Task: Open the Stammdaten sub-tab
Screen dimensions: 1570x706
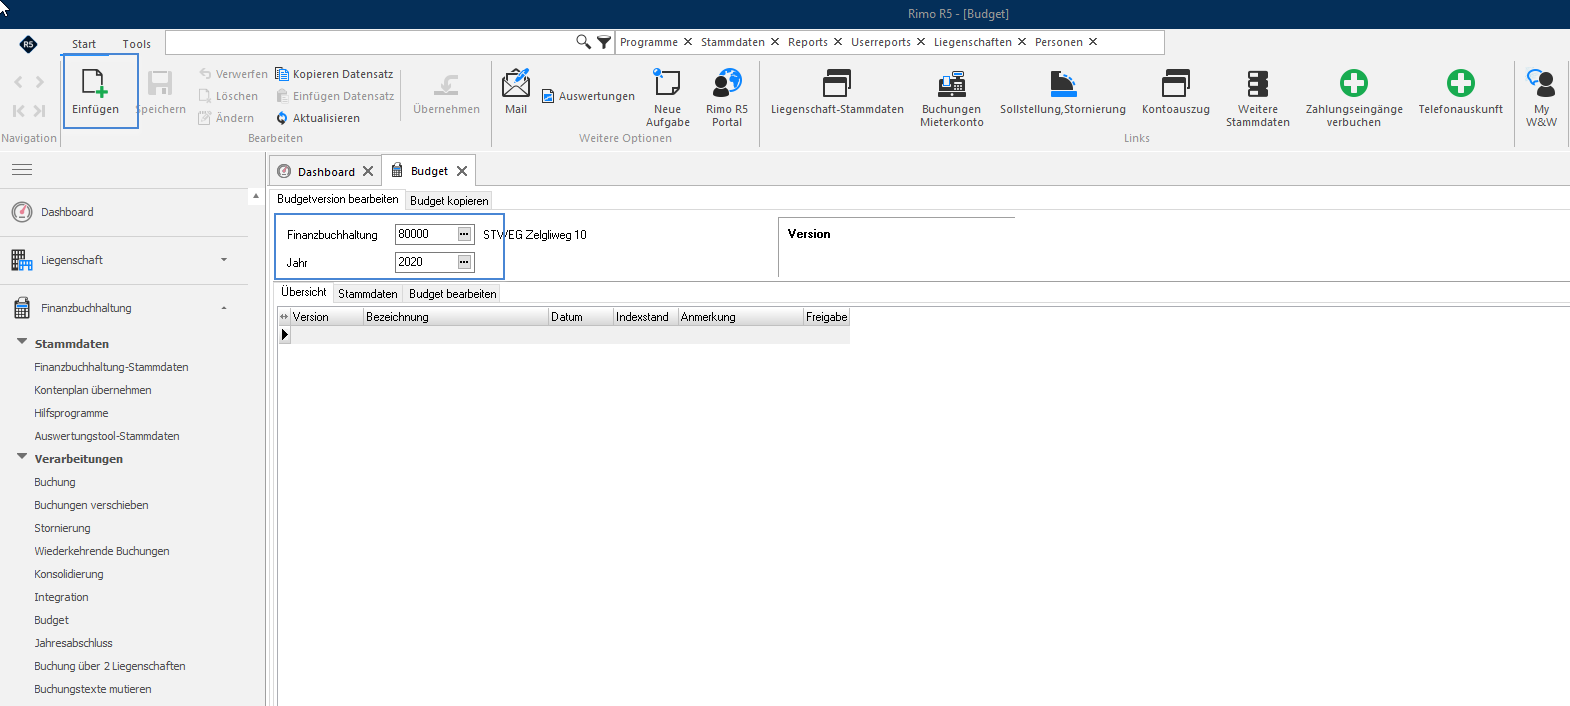Action: pyautogui.click(x=367, y=294)
